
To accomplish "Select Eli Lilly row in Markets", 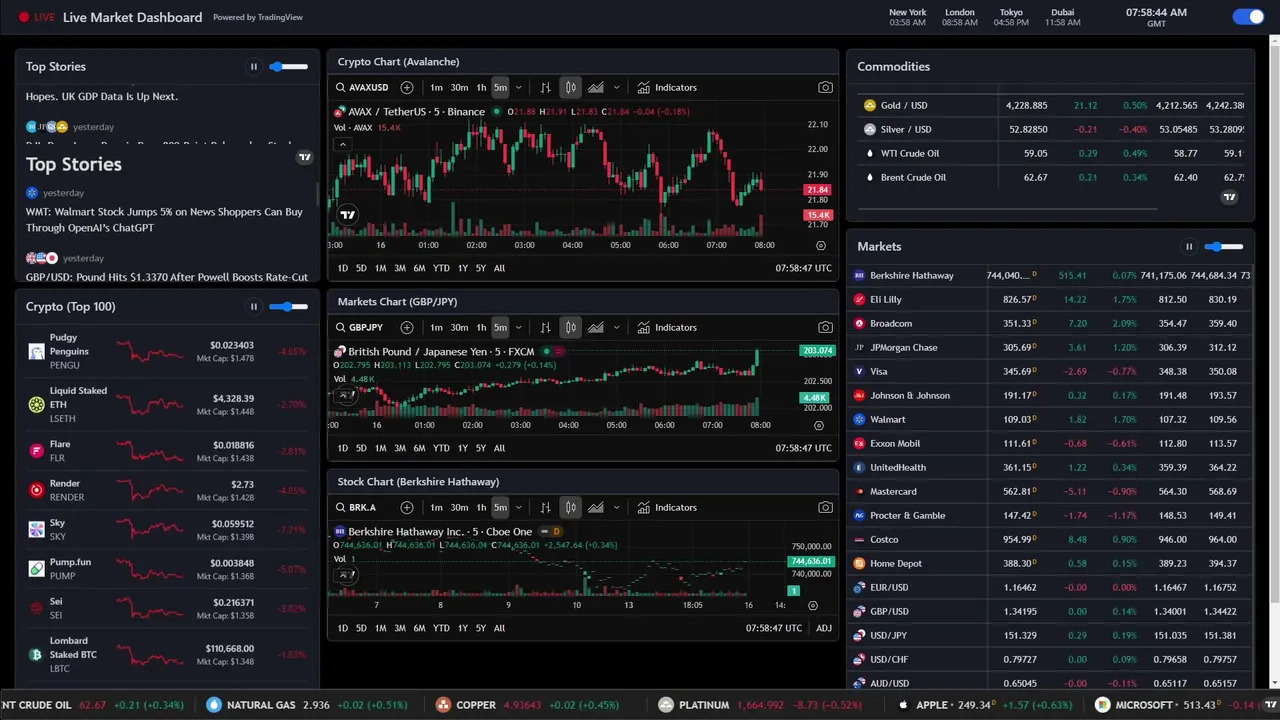I will click(x=1048, y=299).
